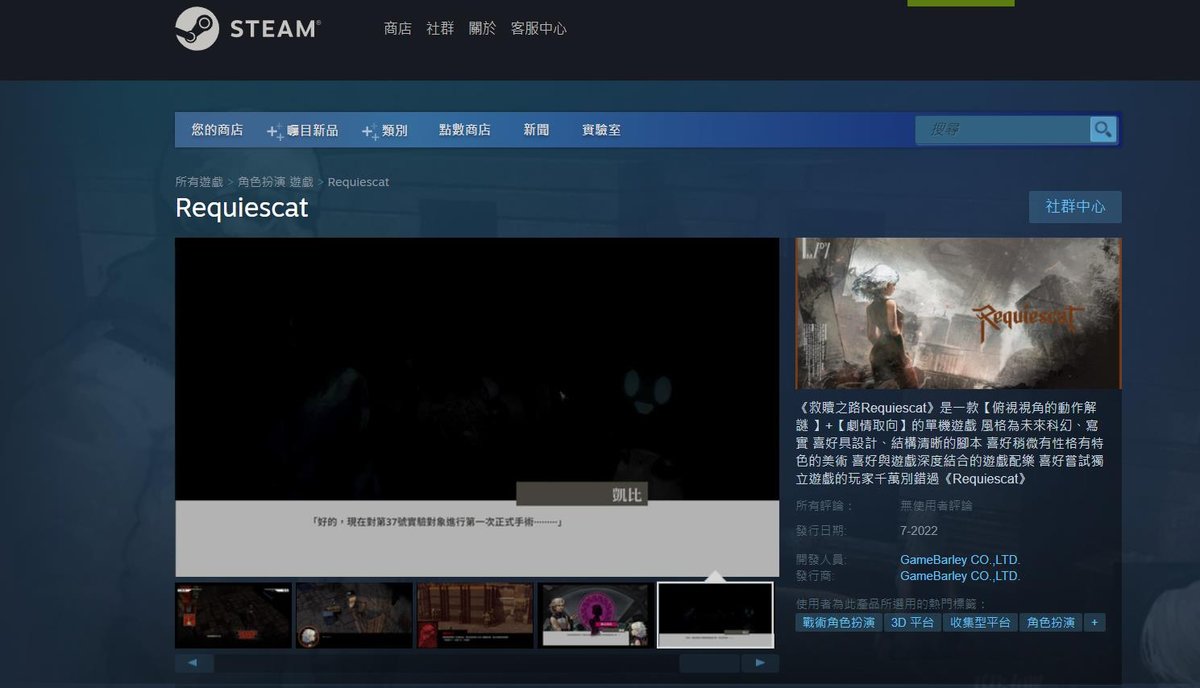Click the thumbnail strip right arrow
This screenshot has width=1200, height=688.
(x=760, y=663)
